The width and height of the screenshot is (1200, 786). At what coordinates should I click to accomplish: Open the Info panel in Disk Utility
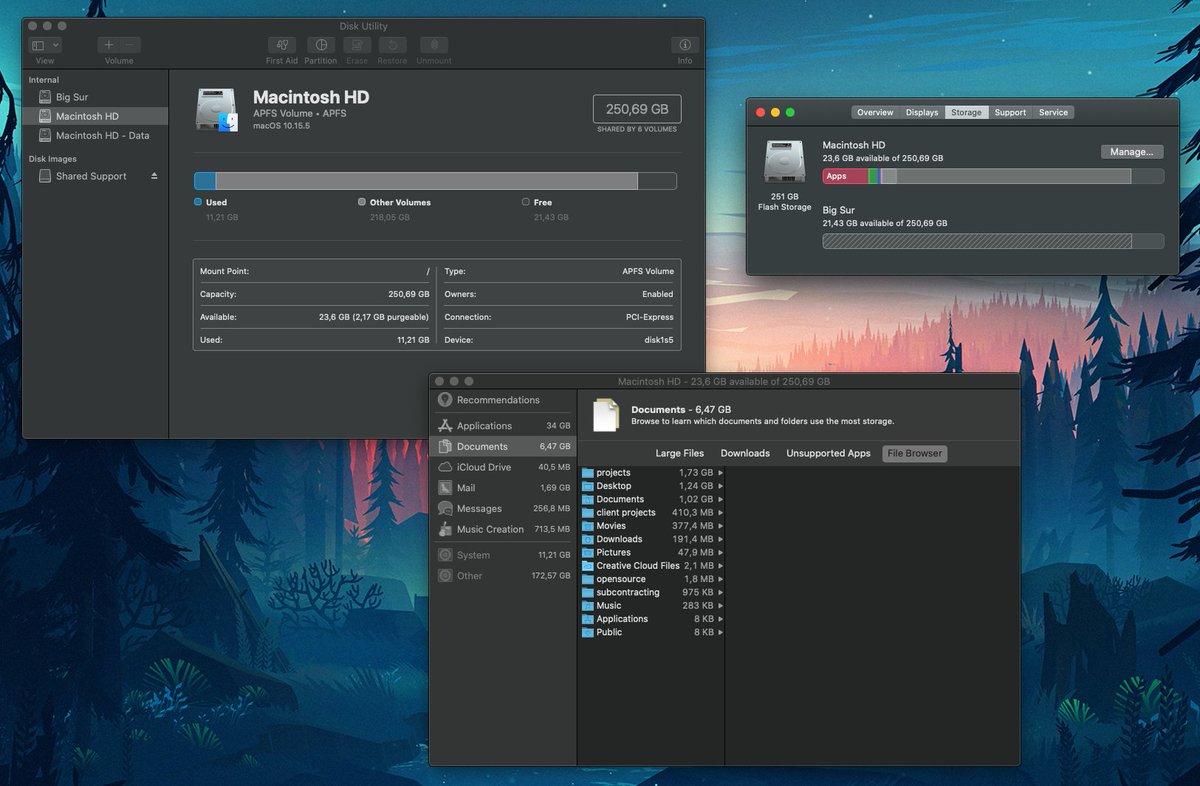click(x=684, y=47)
